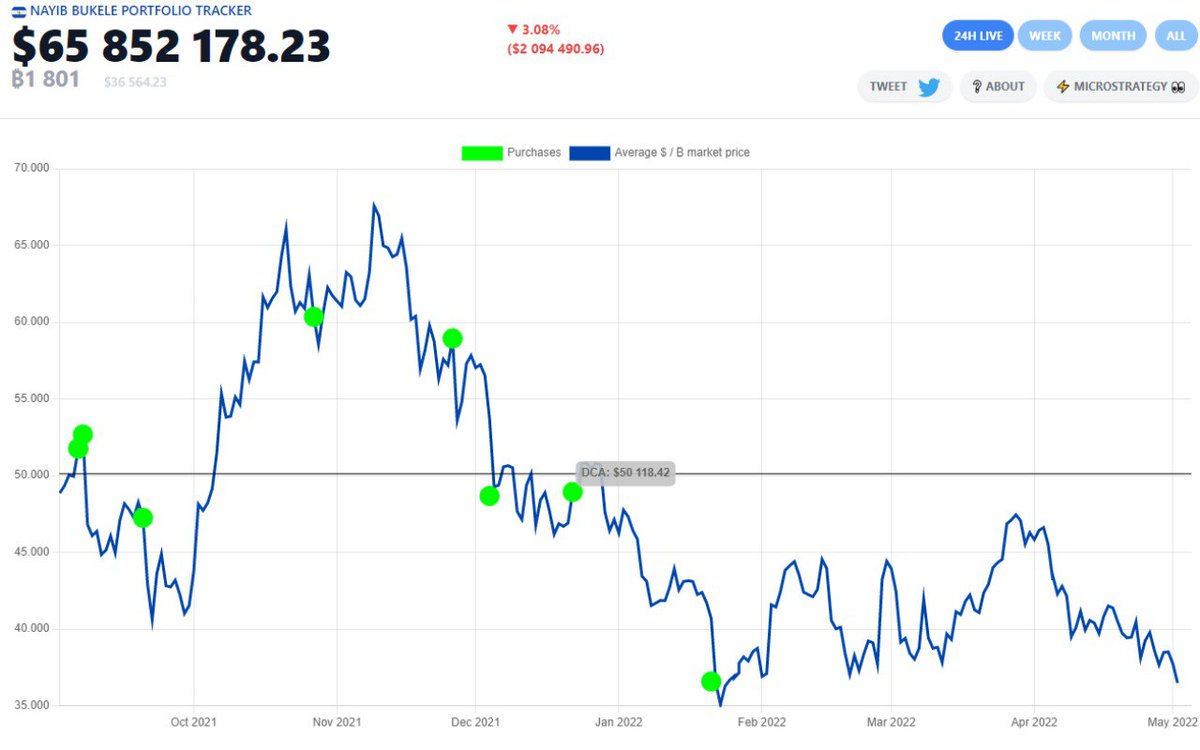The image size is (1200, 750).
Task: Click the eyes emoji next to MicroStrategy
Action: tap(1178, 87)
